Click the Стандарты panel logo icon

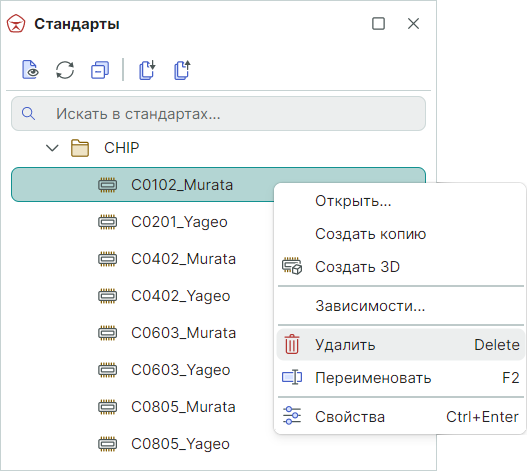(16, 24)
